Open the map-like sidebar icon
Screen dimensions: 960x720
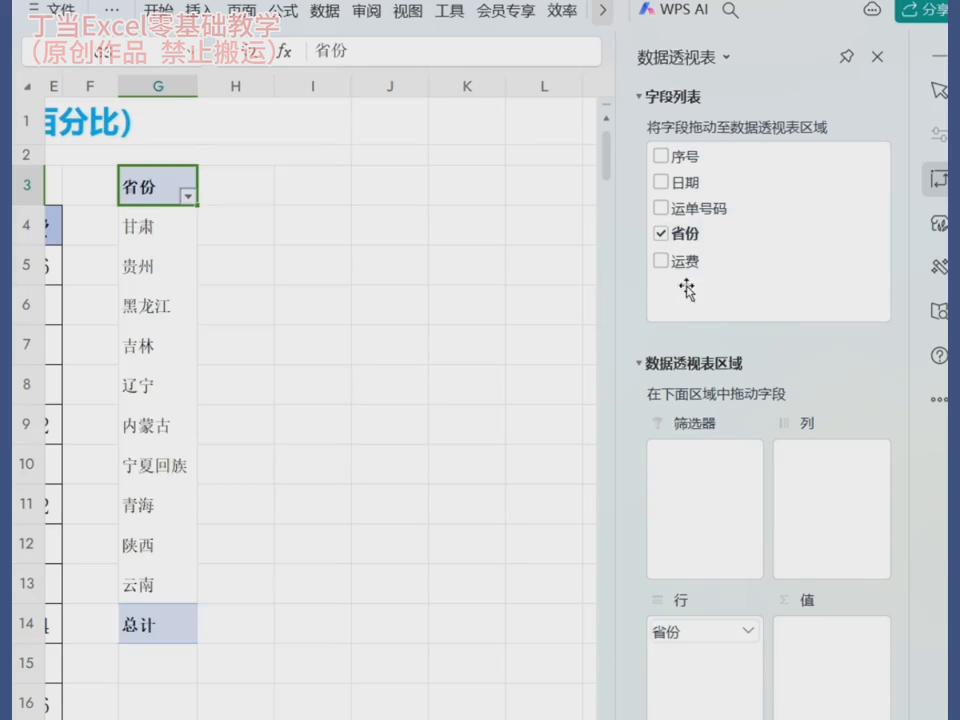[939, 311]
